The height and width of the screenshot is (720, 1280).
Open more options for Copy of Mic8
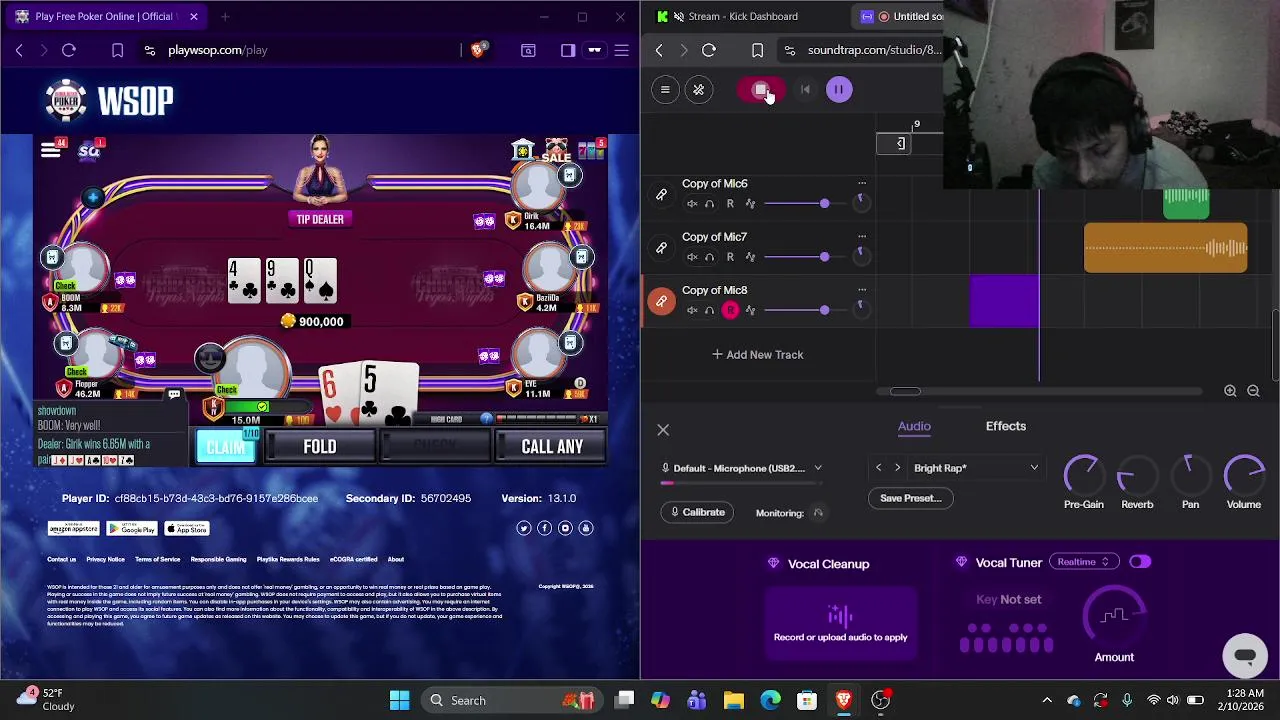[x=862, y=290]
